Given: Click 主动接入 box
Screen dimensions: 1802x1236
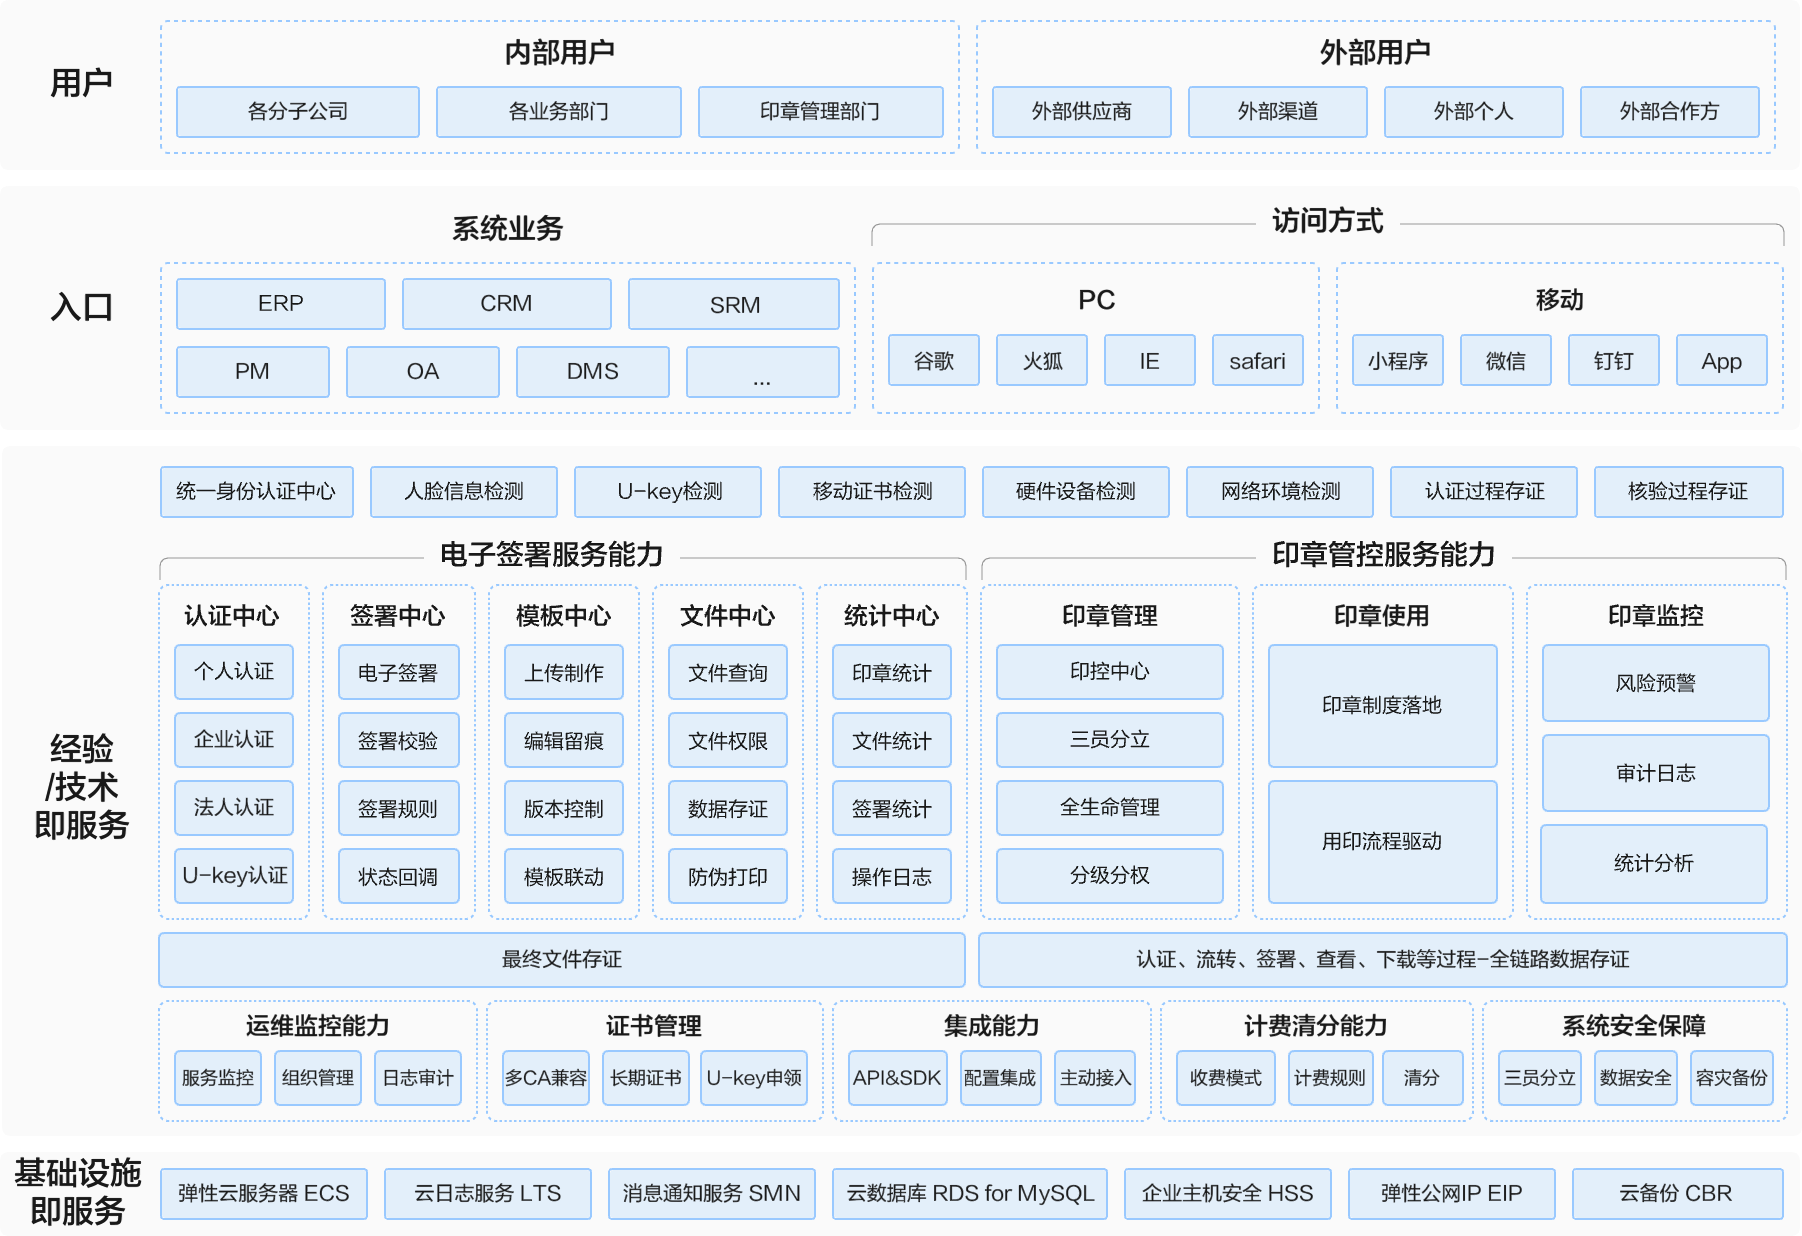Looking at the screenshot, I should click(1095, 1077).
